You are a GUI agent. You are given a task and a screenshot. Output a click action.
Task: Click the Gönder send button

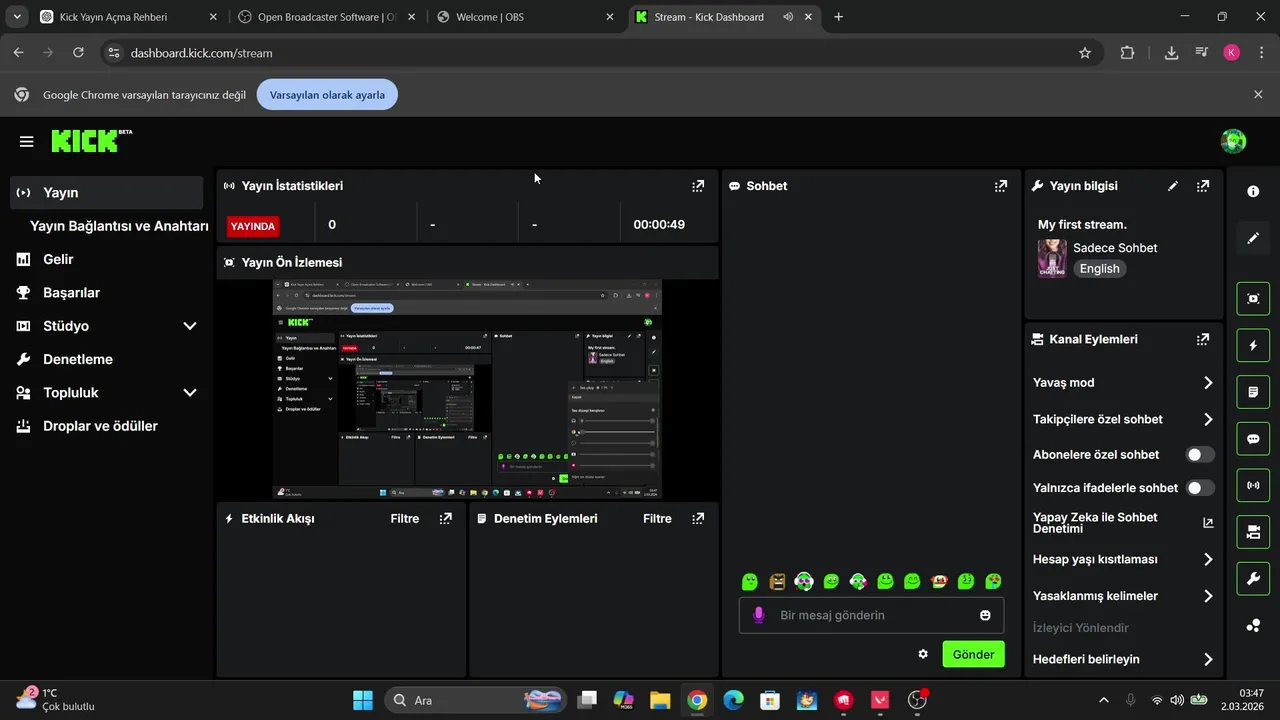(973, 654)
